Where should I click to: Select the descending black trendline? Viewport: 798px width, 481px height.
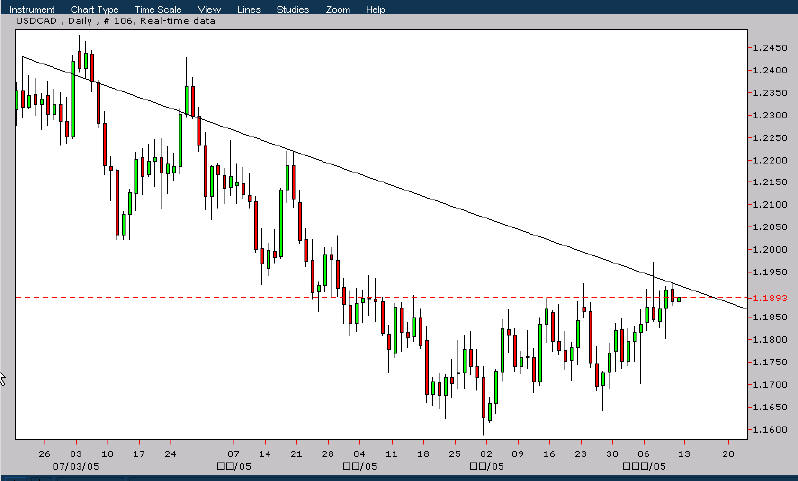click(384, 182)
